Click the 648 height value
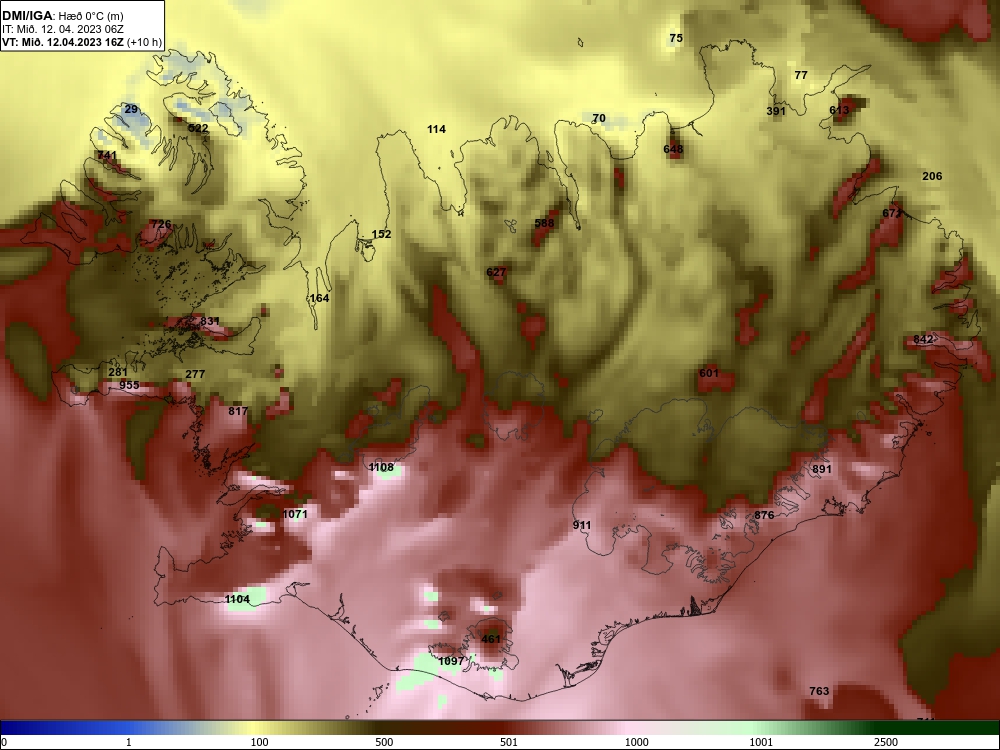The height and width of the screenshot is (750, 1000). 673,149
